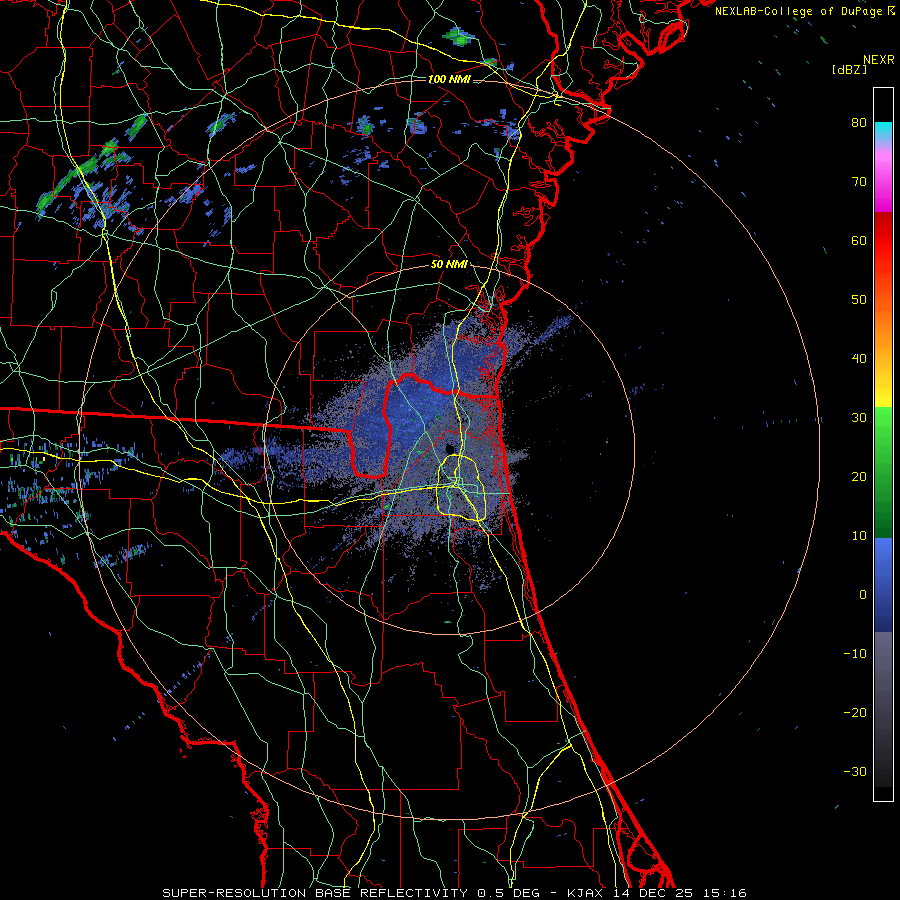Click the dBZ unit label
Image resolution: width=900 pixels, height=900 pixels.
[x=849, y=70]
